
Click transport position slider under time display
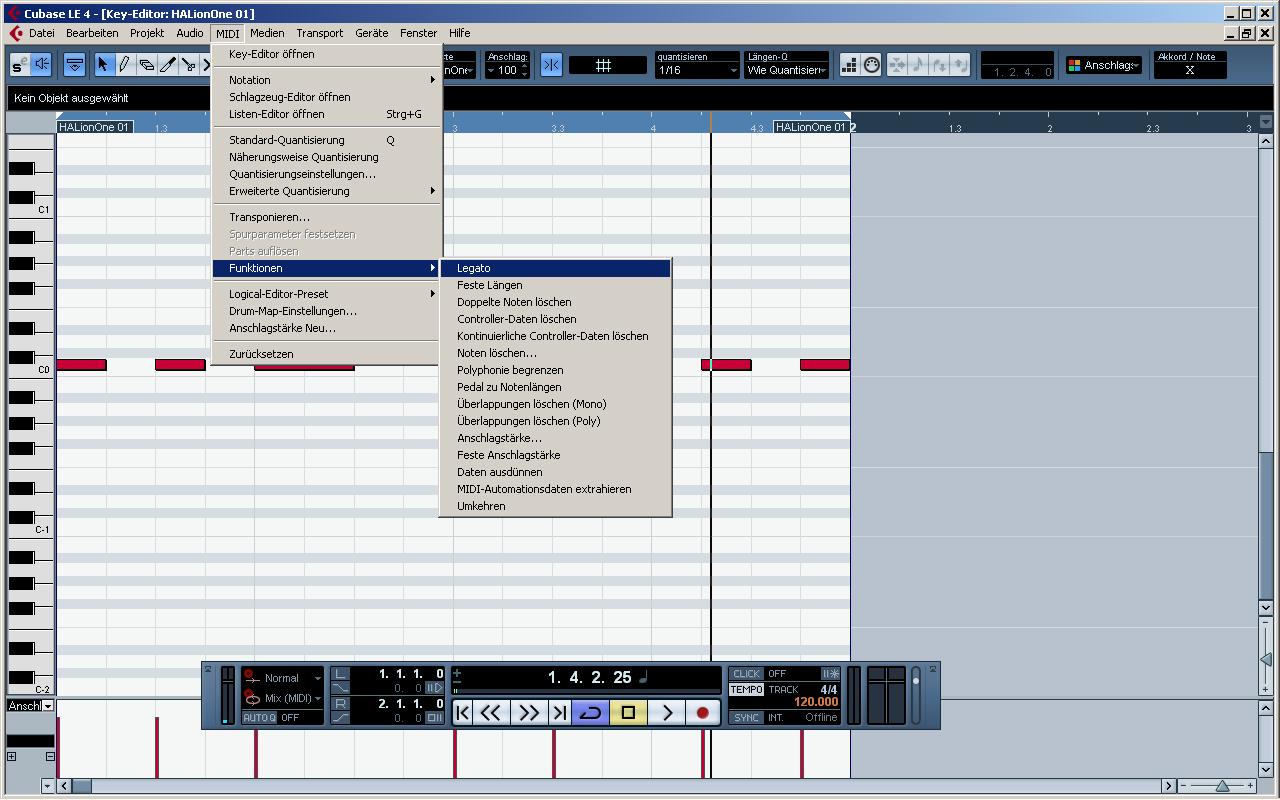coord(586,690)
